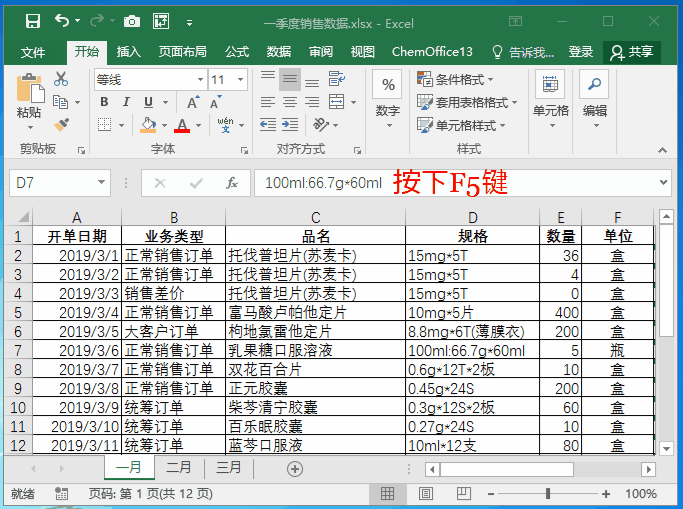Open 单元格样式 cell styles menu
Viewport: 683px width, 509px height.
click(x=461, y=125)
